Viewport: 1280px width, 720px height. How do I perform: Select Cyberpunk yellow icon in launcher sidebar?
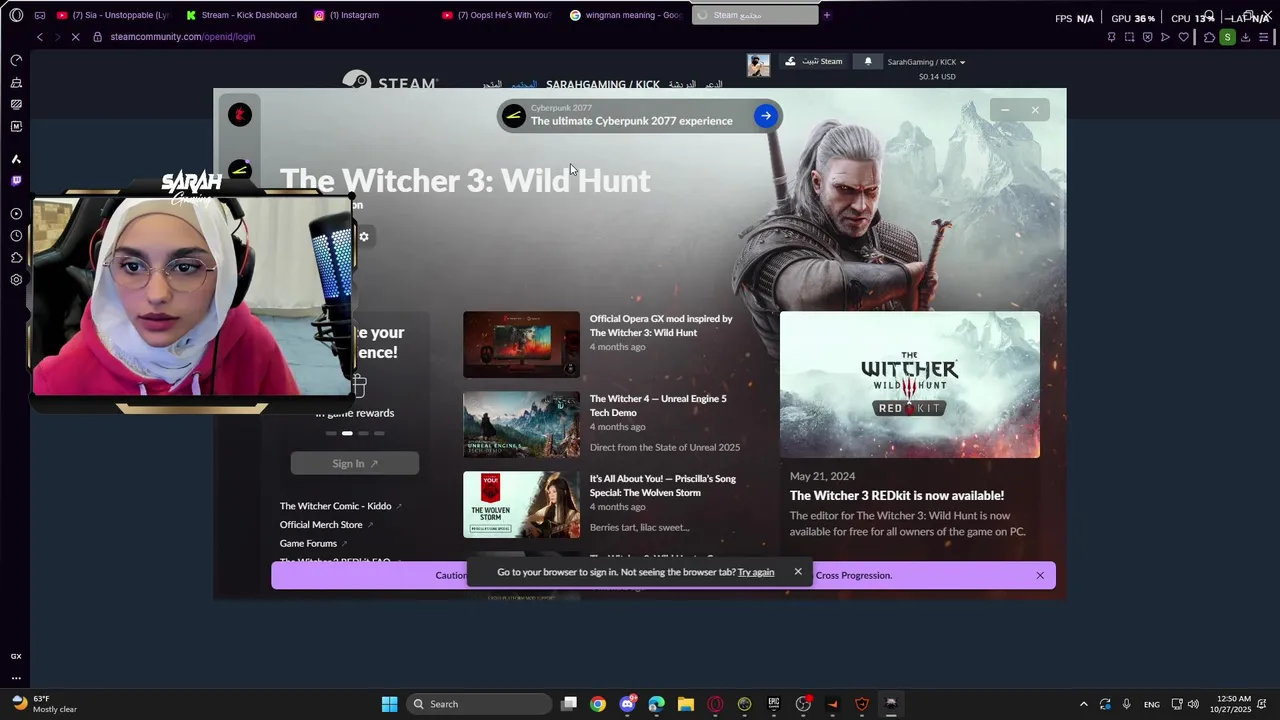click(240, 170)
